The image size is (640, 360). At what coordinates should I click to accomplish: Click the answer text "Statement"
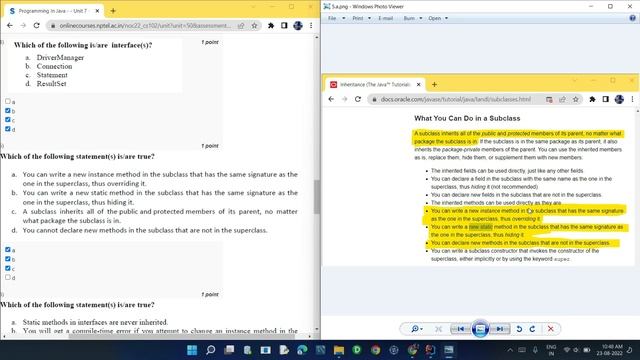coord(52,75)
